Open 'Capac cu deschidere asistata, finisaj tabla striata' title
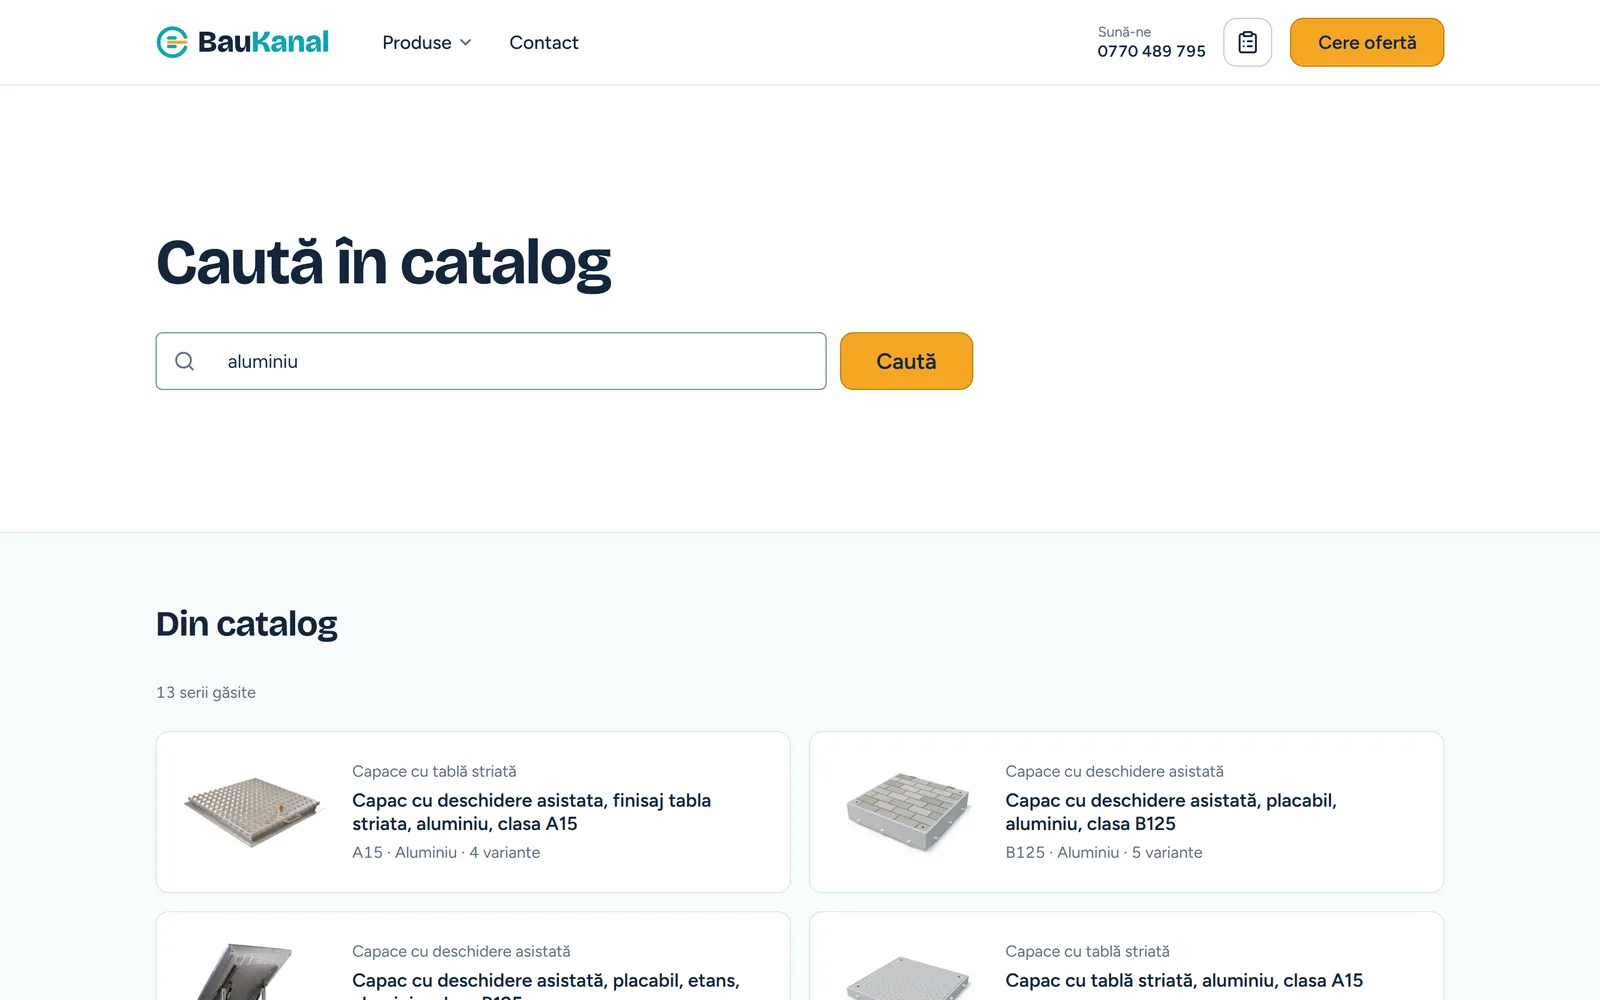1600x1000 pixels. coord(531,812)
